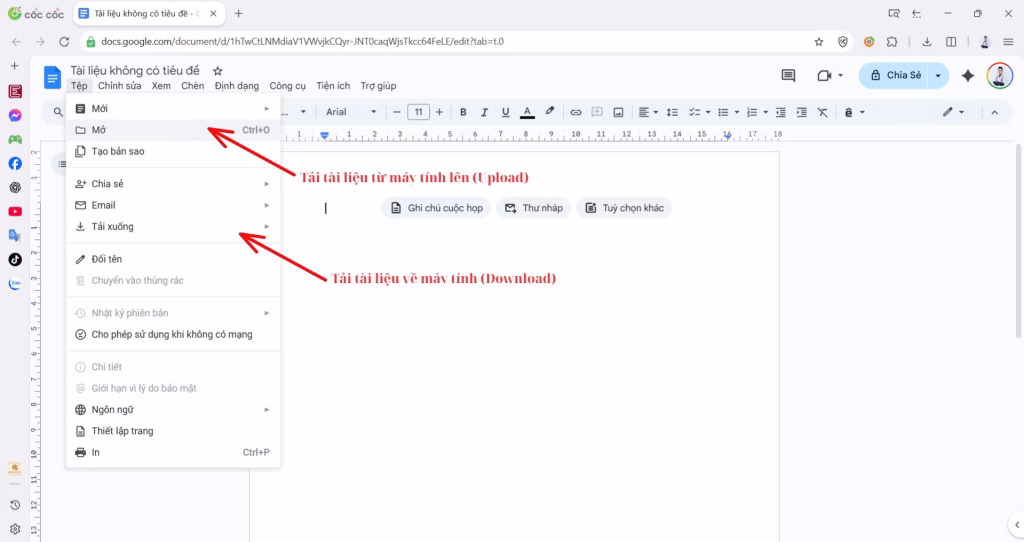Open browser downloads icon
This screenshot has height=542, width=1024.
[927, 41]
